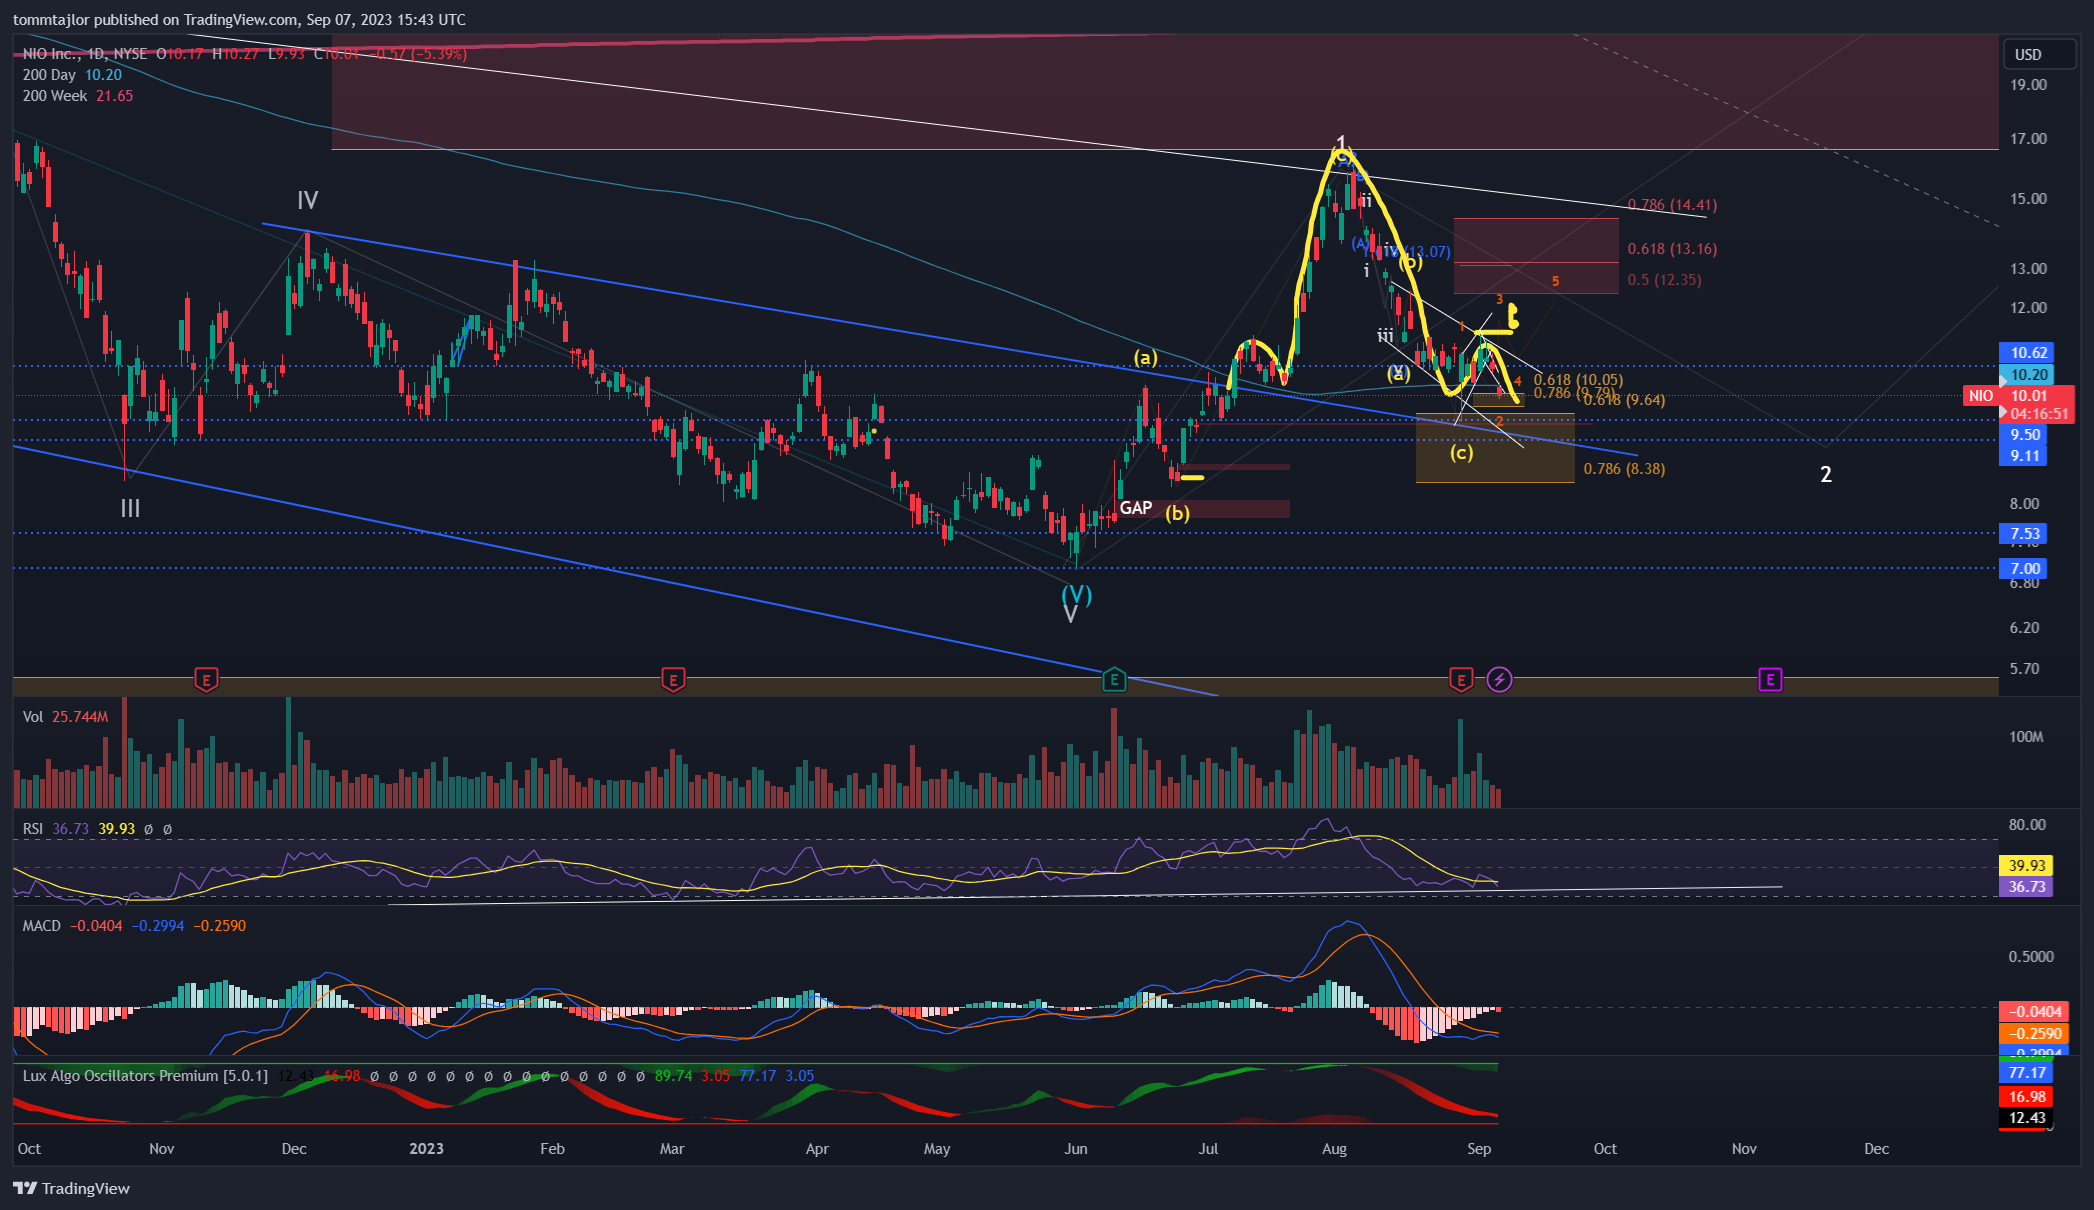Click the Sep label on time axis

tap(1479, 1149)
